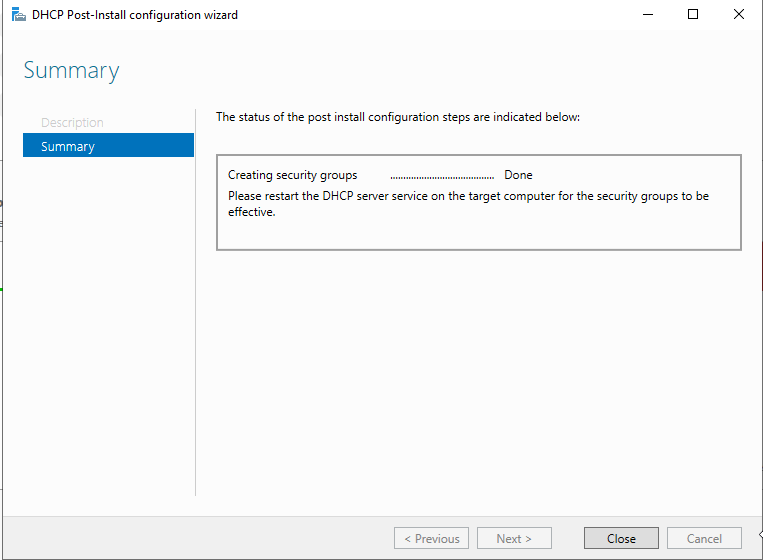Viewport: 763px width, 560px height.
Task: Select the Summary step in the sidebar
Action: tap(108, 146)
